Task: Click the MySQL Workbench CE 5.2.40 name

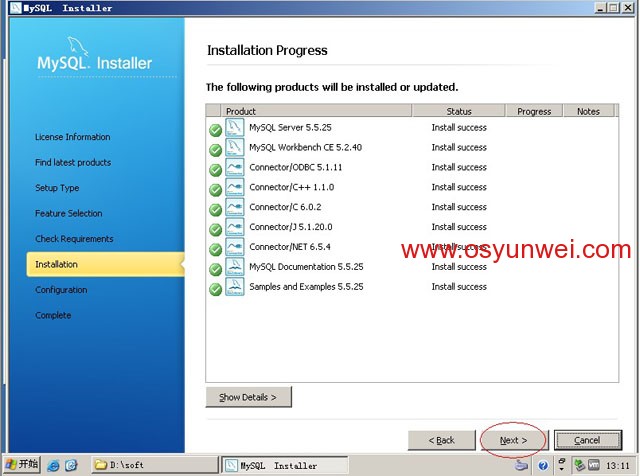Action: (305, 147)
